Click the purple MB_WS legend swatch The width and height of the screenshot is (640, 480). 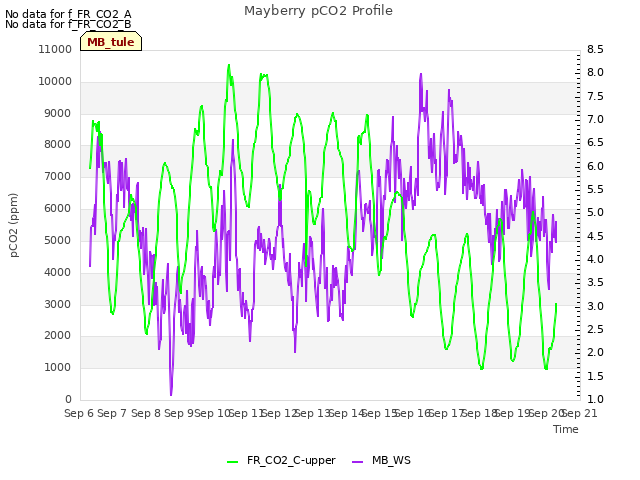(357, 462)
